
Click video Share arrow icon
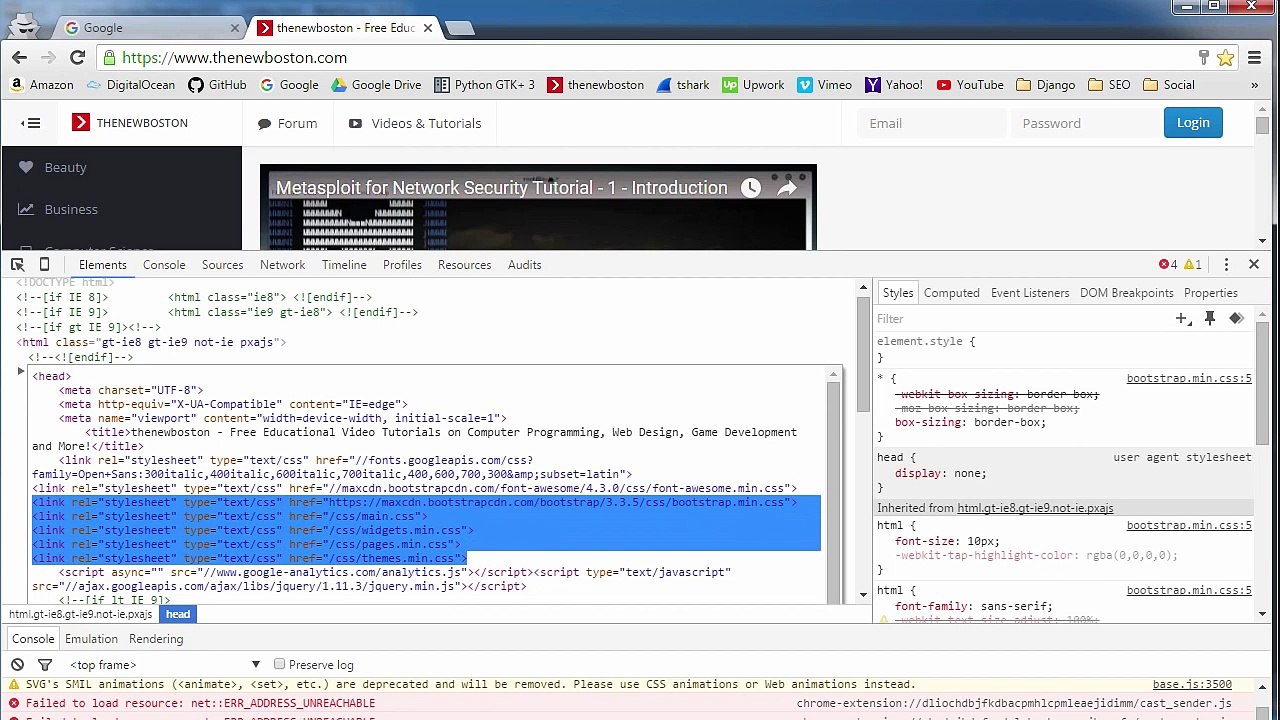click(x=788, y=187)
